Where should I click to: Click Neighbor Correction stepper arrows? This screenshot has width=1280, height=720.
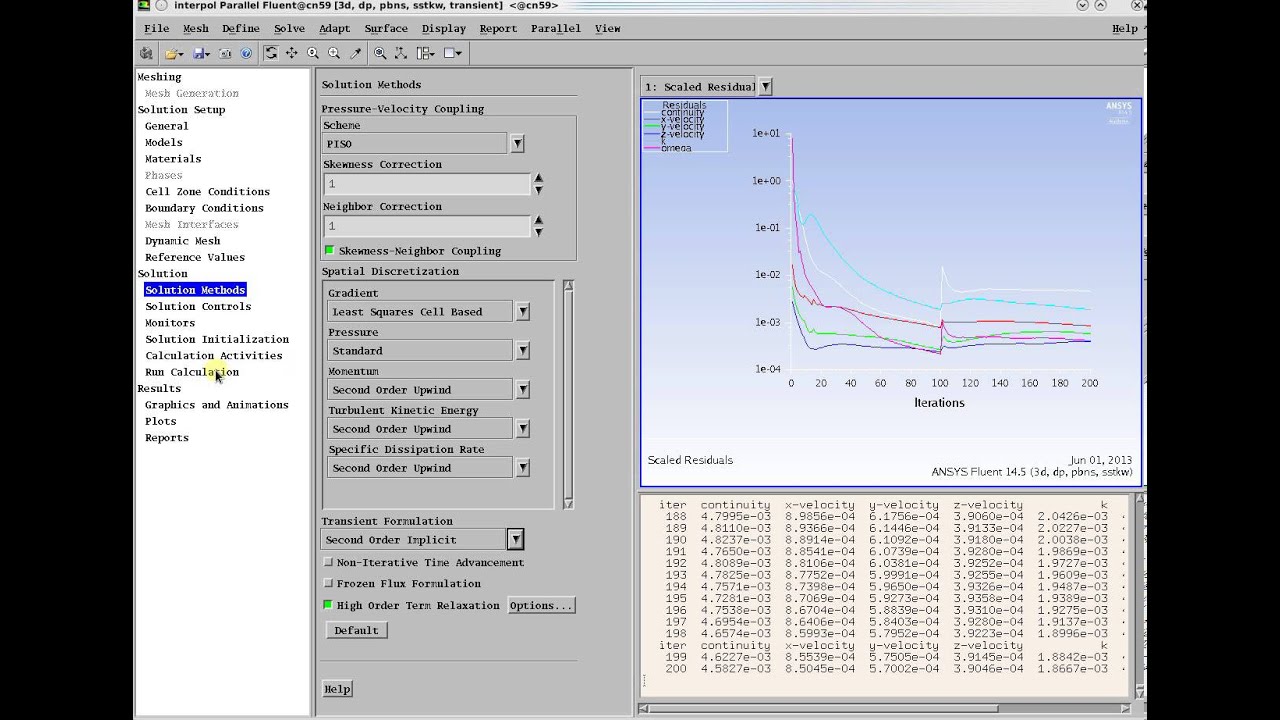(538, 226)
